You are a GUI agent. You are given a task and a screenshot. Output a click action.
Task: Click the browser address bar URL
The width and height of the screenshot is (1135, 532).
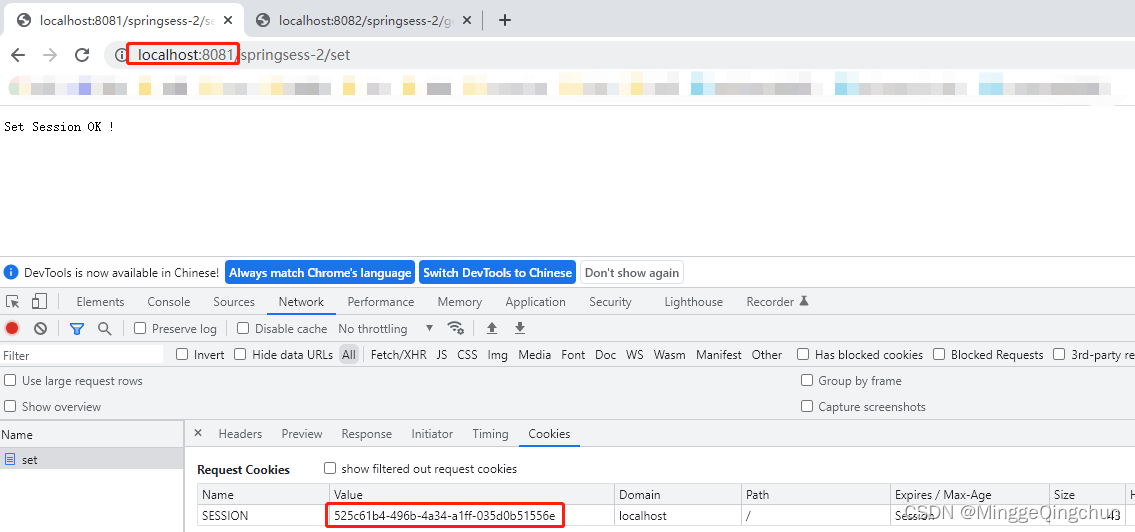click(244, 54)
